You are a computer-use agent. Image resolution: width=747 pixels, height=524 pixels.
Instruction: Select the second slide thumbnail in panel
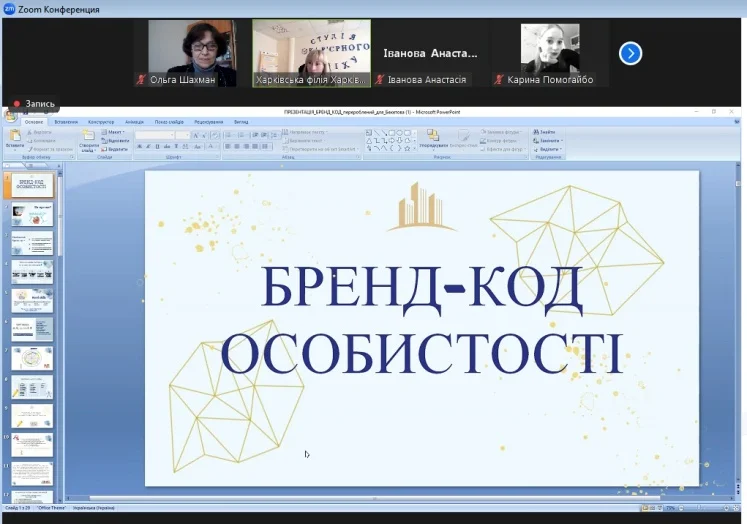[33, 213]
